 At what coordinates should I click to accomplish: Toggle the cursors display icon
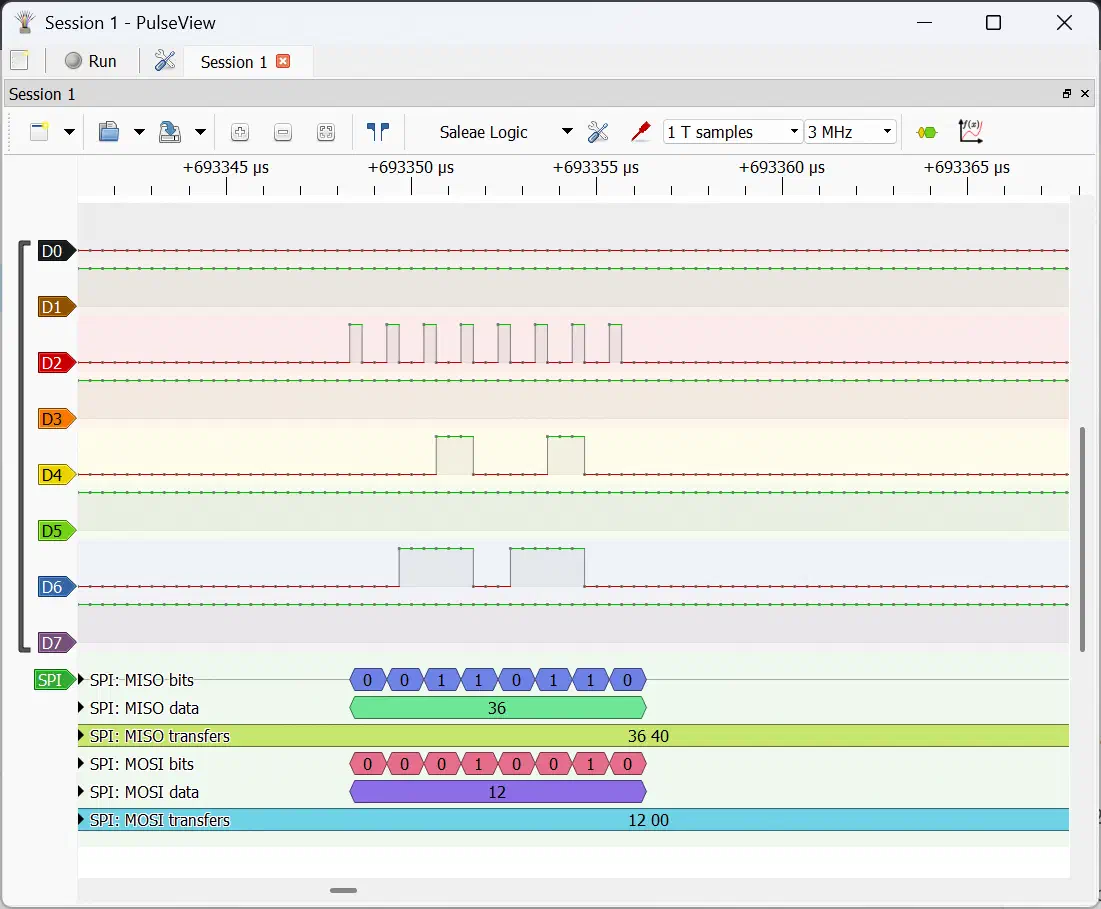[378, 131]
